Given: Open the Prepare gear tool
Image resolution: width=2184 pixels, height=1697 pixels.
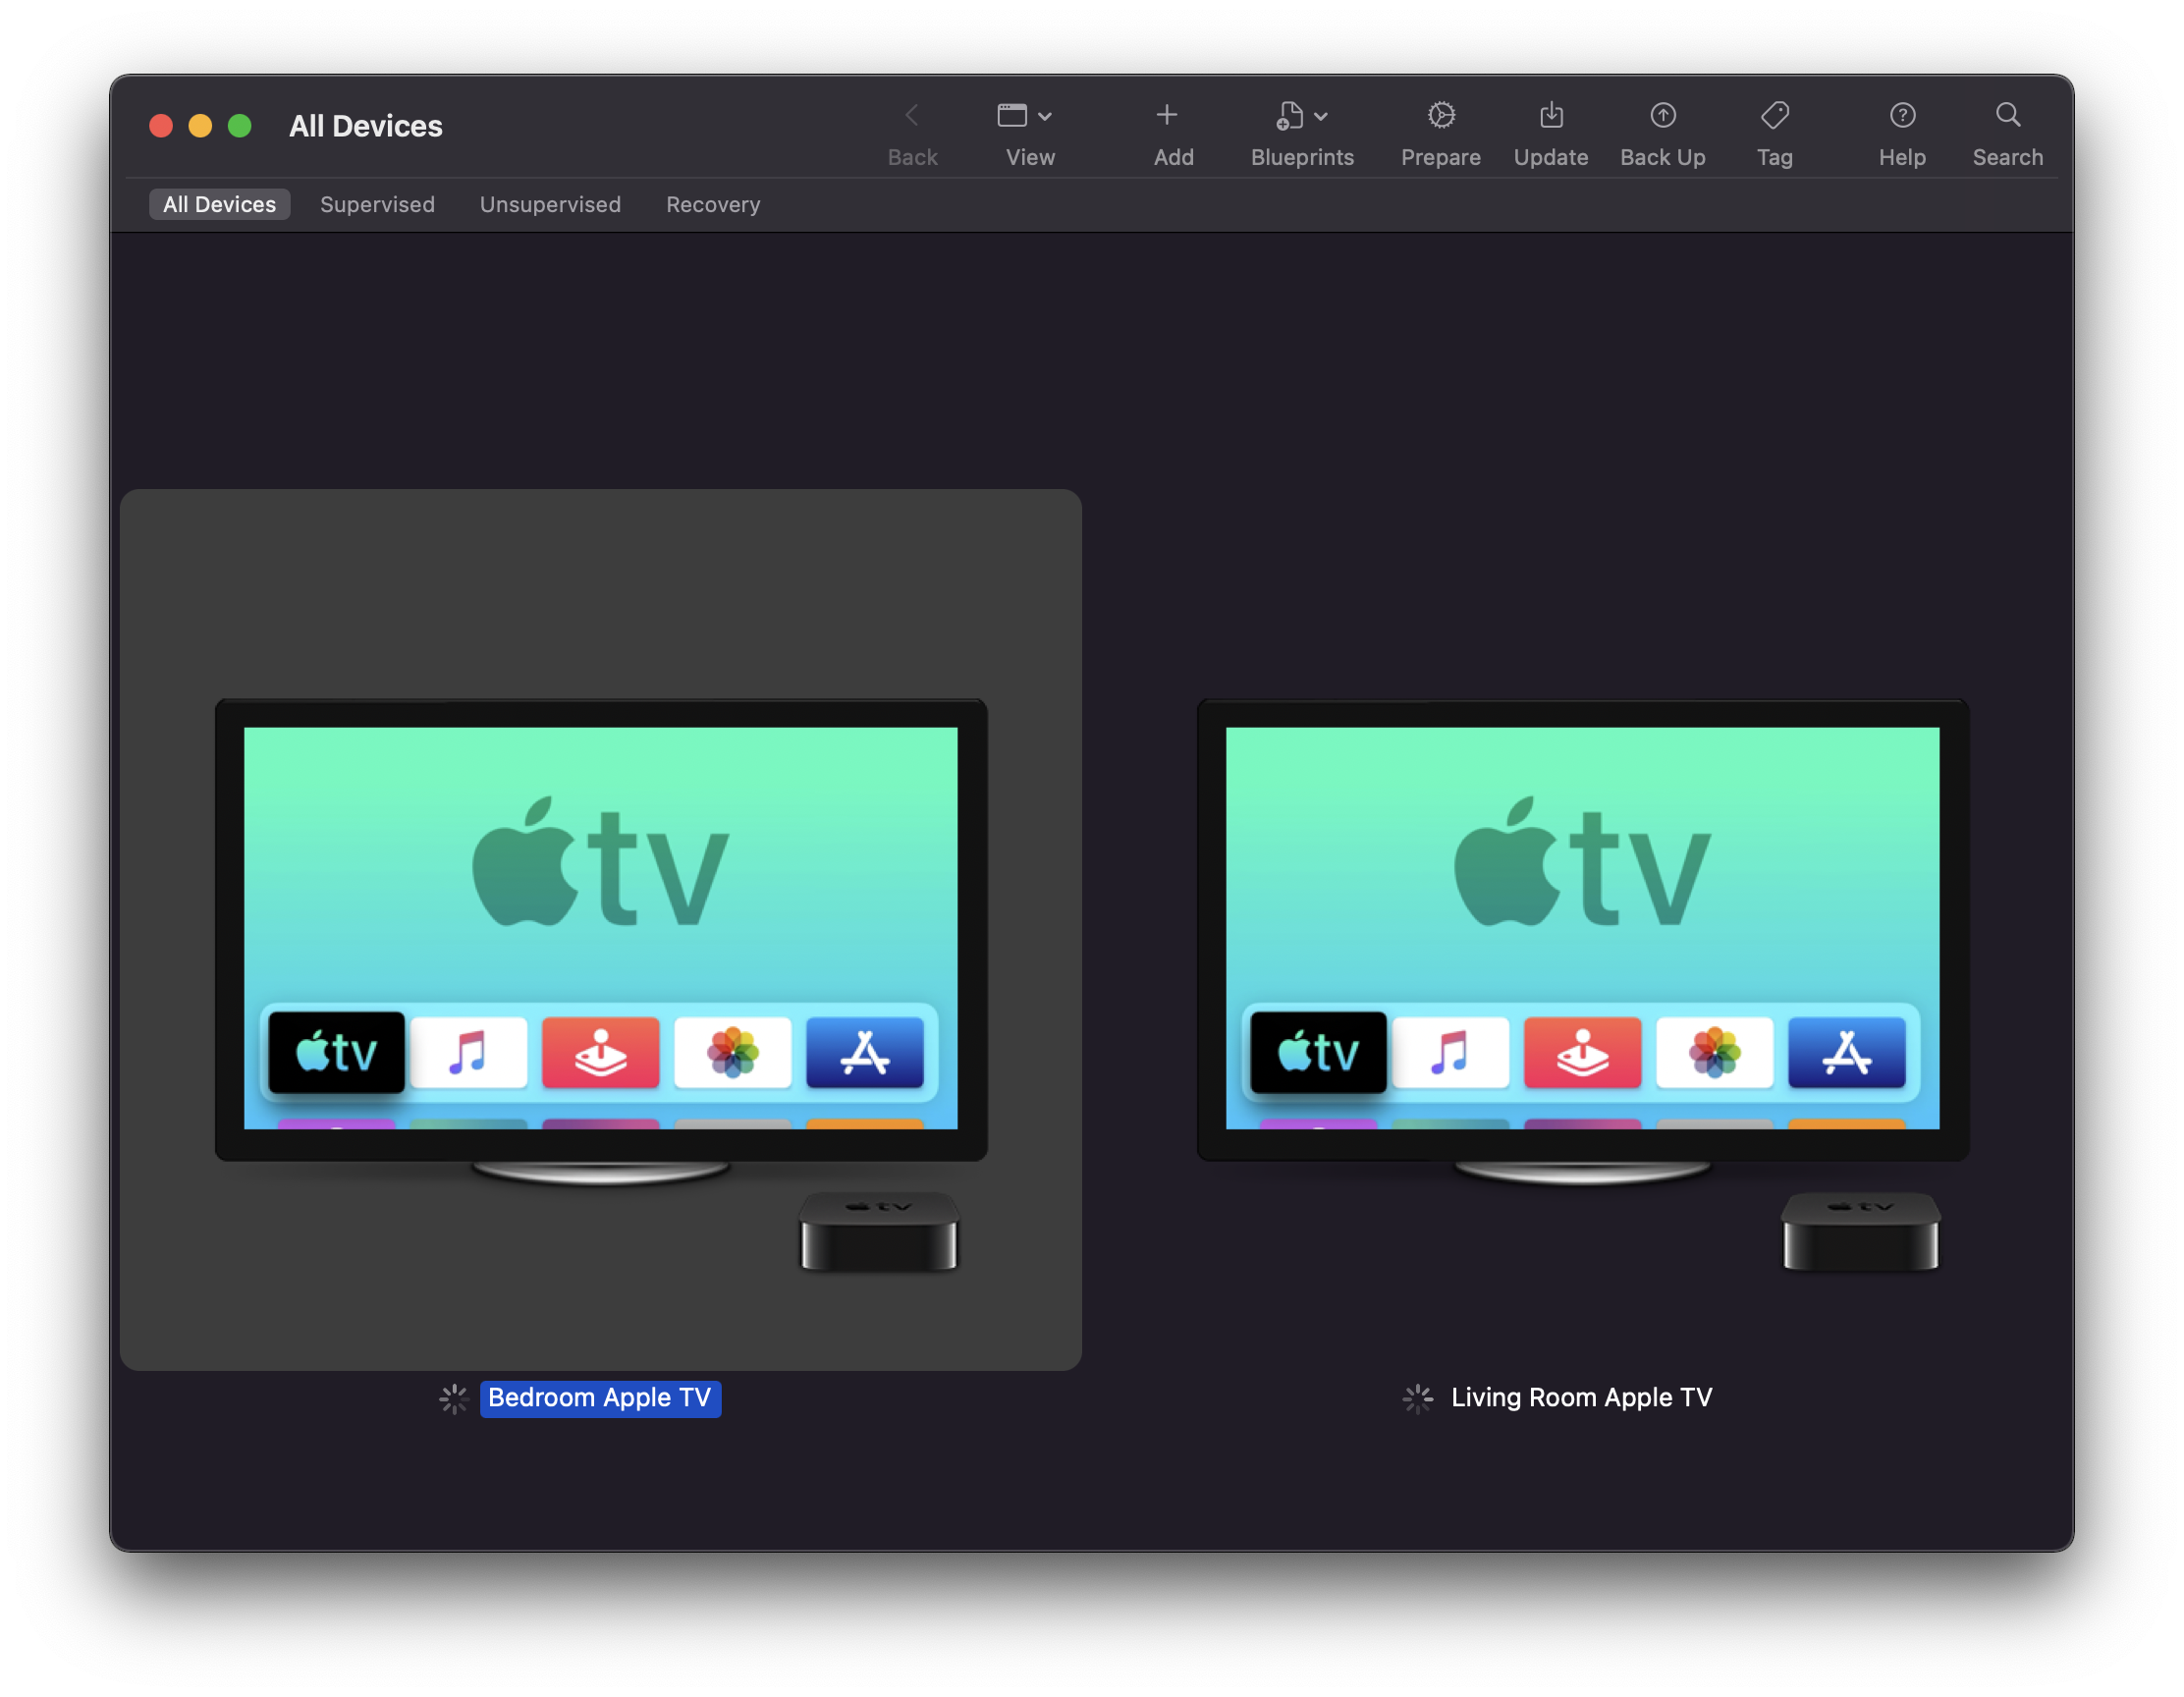Looking at the screenshot, I should (x=1440, y=115).
